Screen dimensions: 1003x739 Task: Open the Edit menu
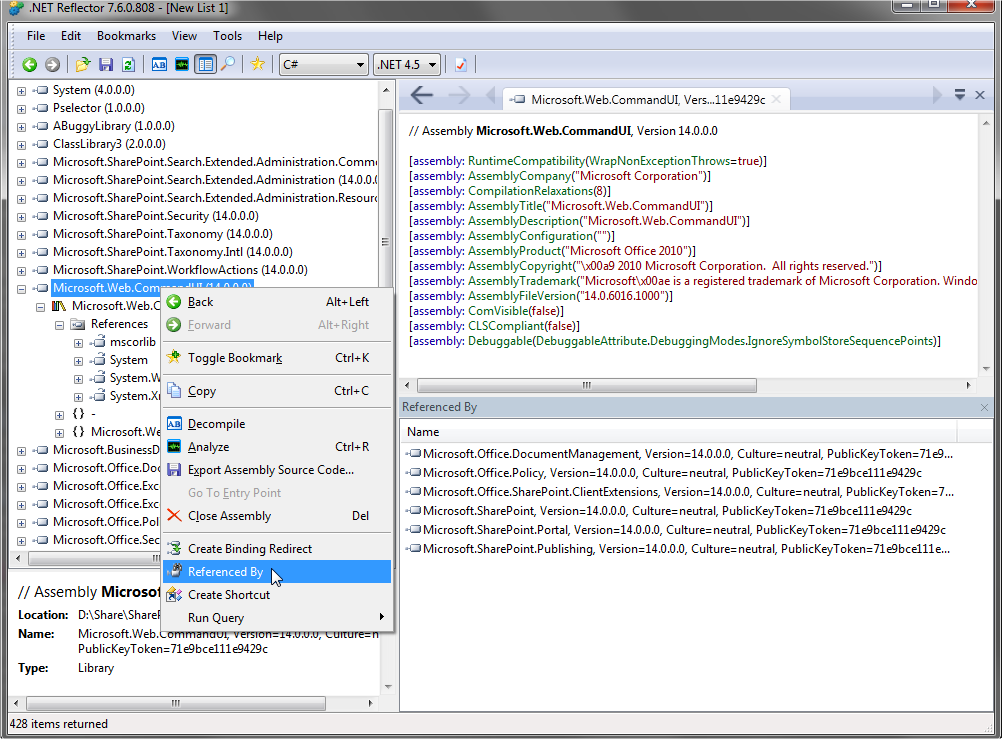pos(71,36)
